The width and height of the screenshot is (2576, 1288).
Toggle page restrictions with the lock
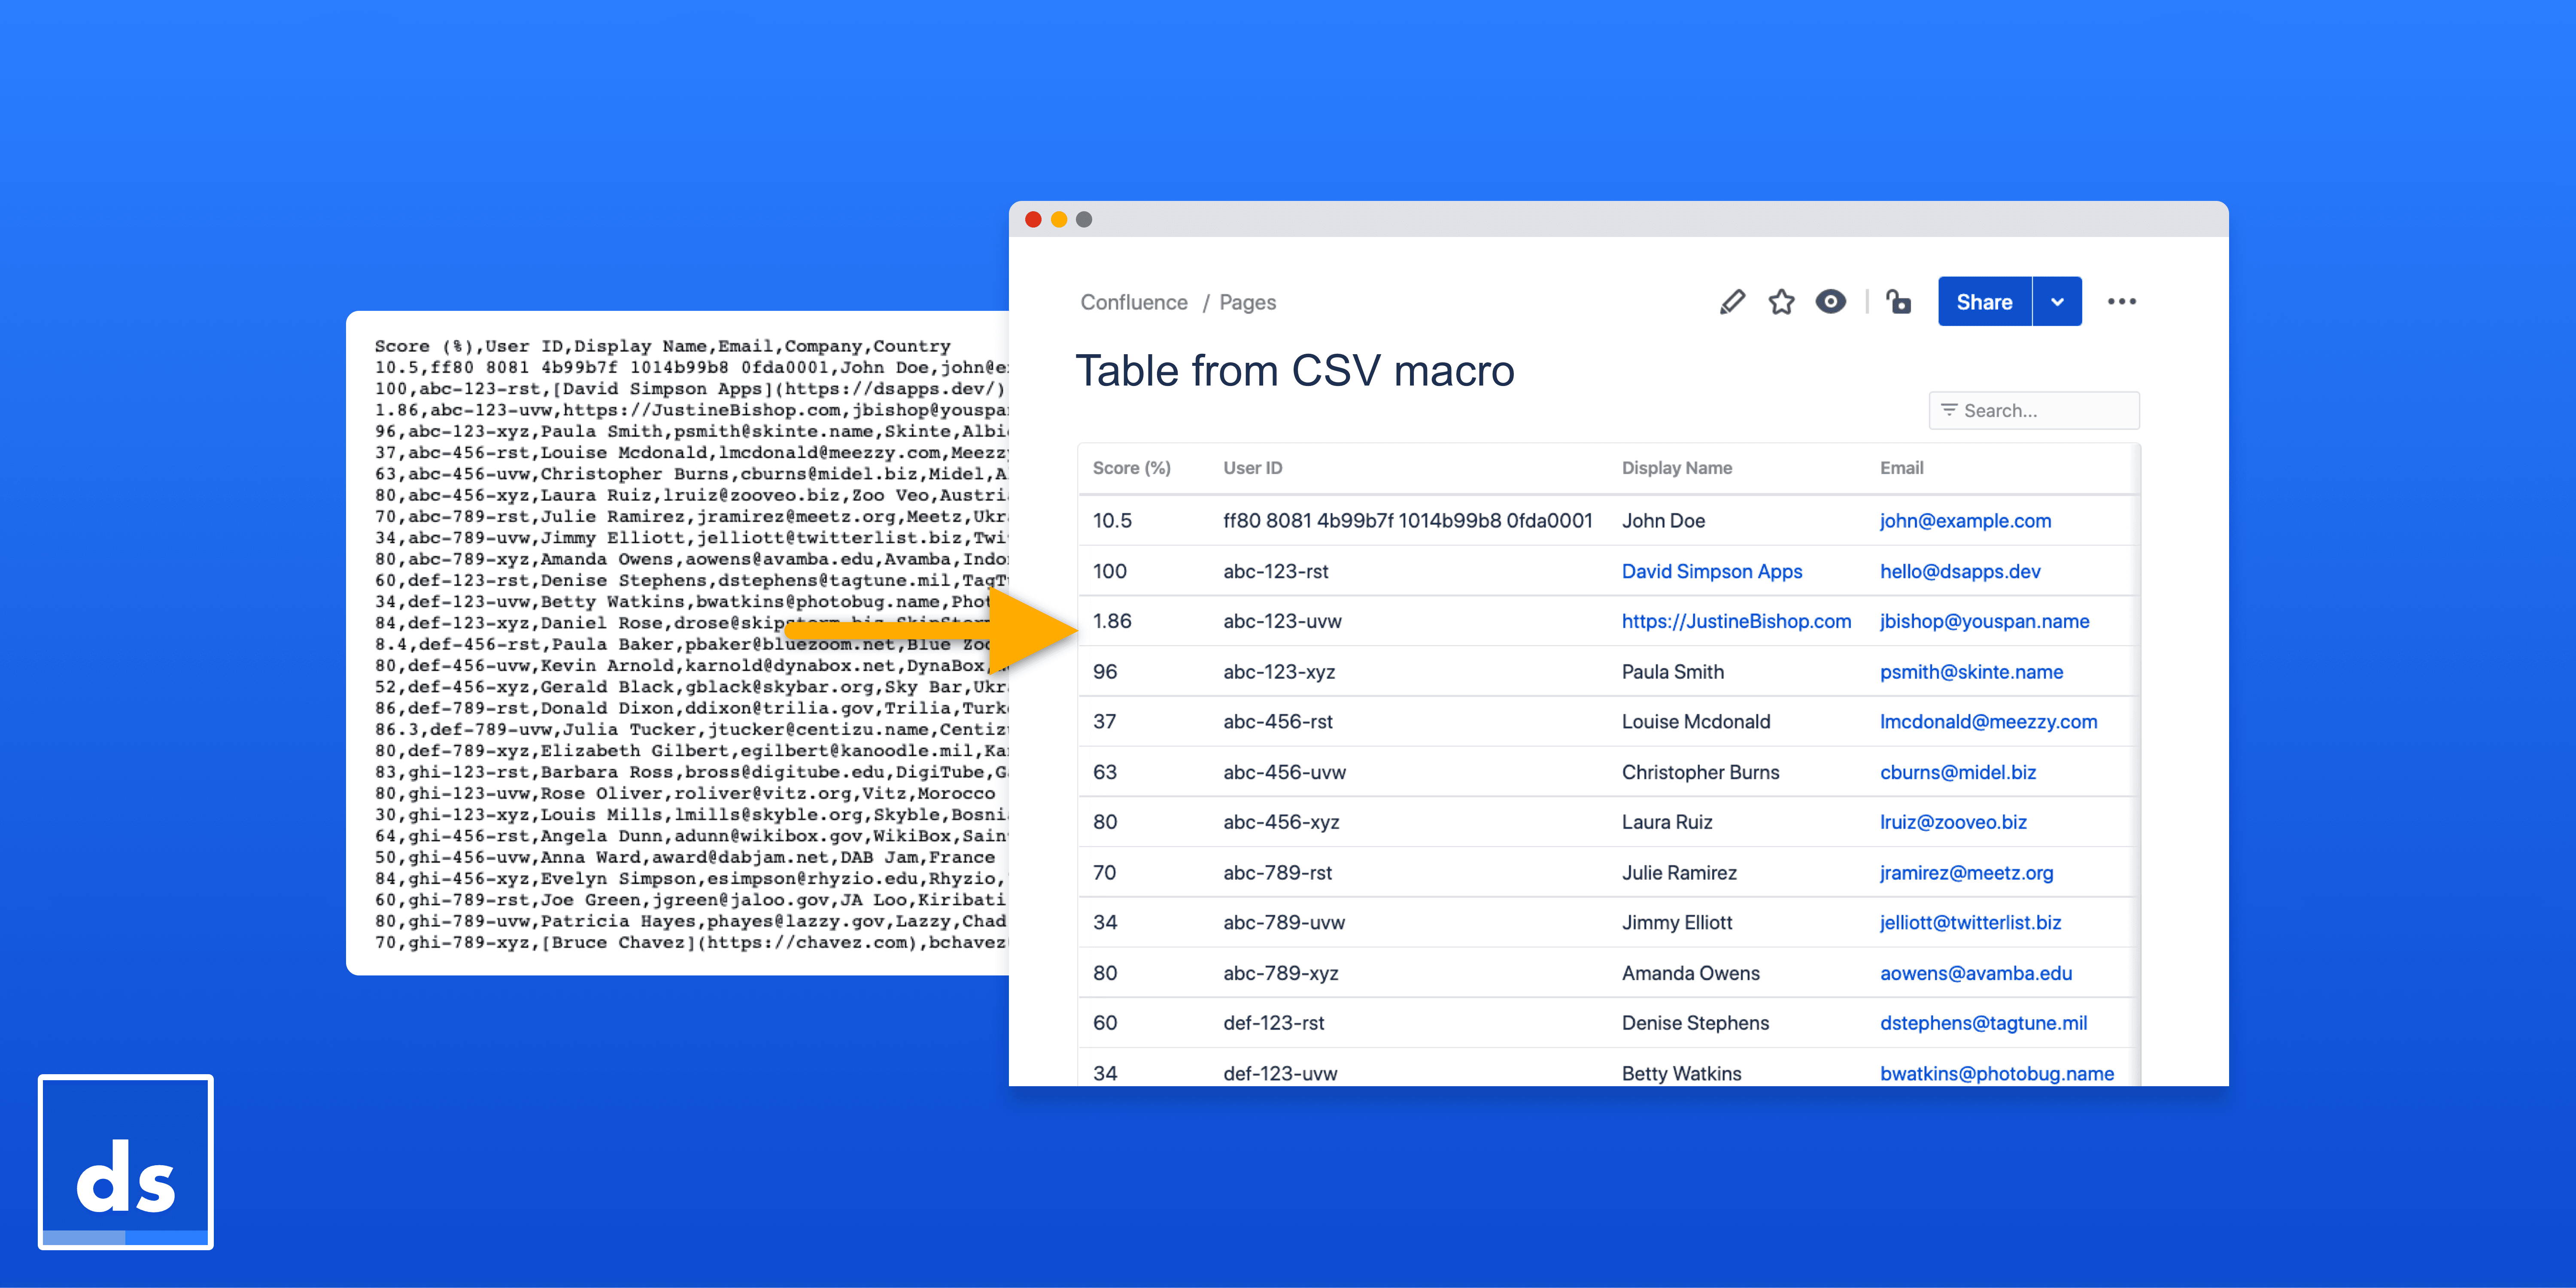pyautogui.click(x=1898, y=301)
